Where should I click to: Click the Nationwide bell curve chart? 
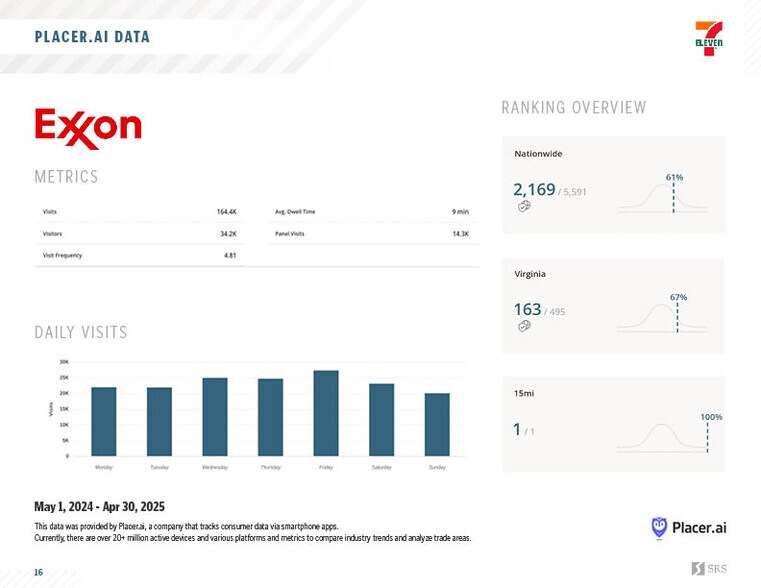click(662, 198)
